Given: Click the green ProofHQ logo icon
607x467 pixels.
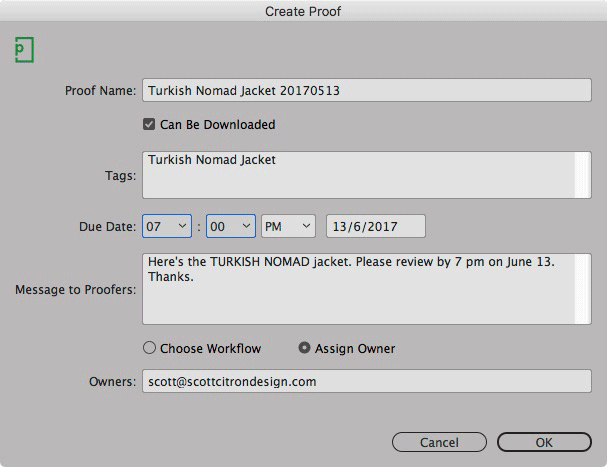Looking at the screenshot, I should tap(24, 49).
